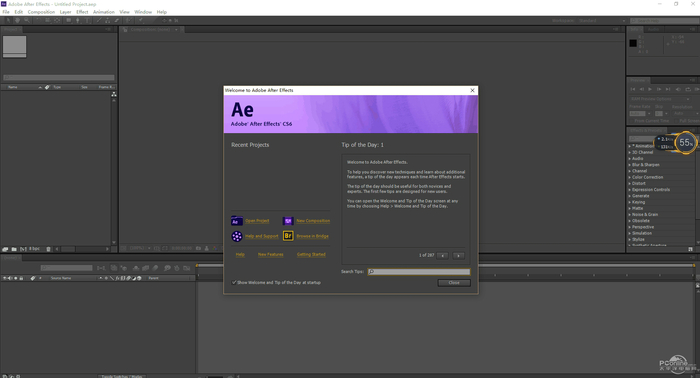
Task: Open the Getting Started link
Action: 311,254
